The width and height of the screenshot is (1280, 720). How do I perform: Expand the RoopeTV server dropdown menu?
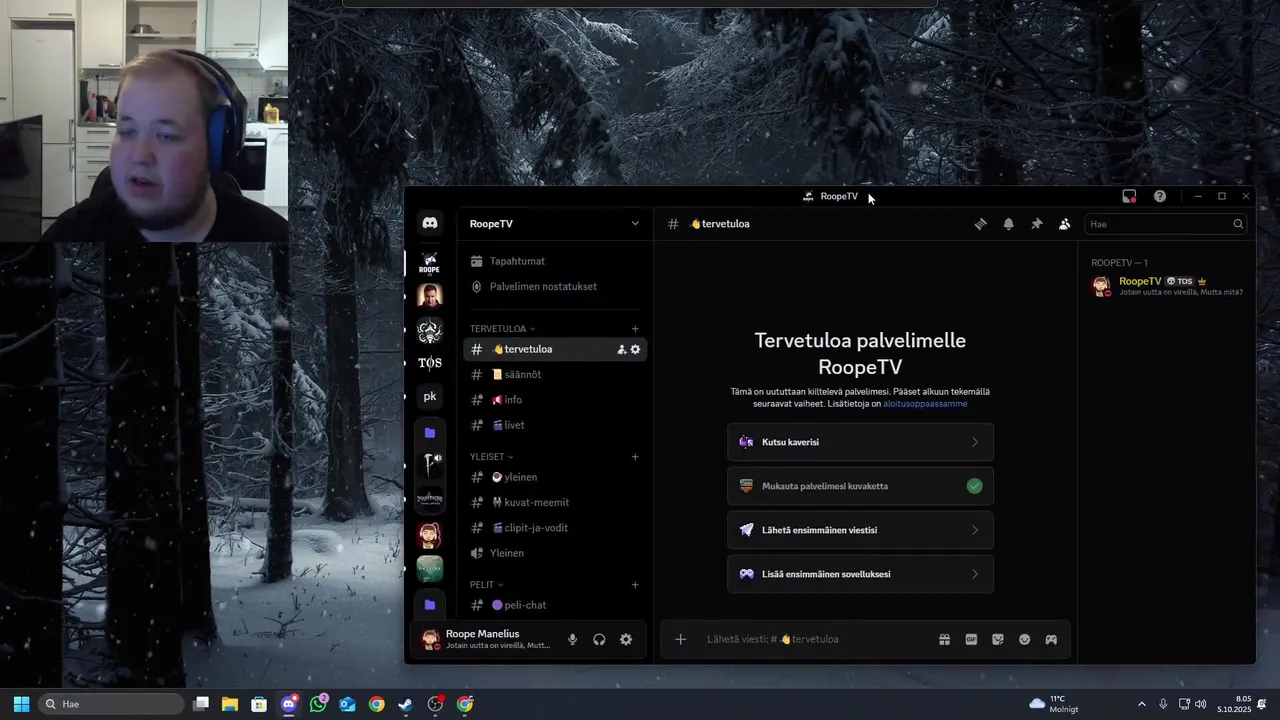635,224
